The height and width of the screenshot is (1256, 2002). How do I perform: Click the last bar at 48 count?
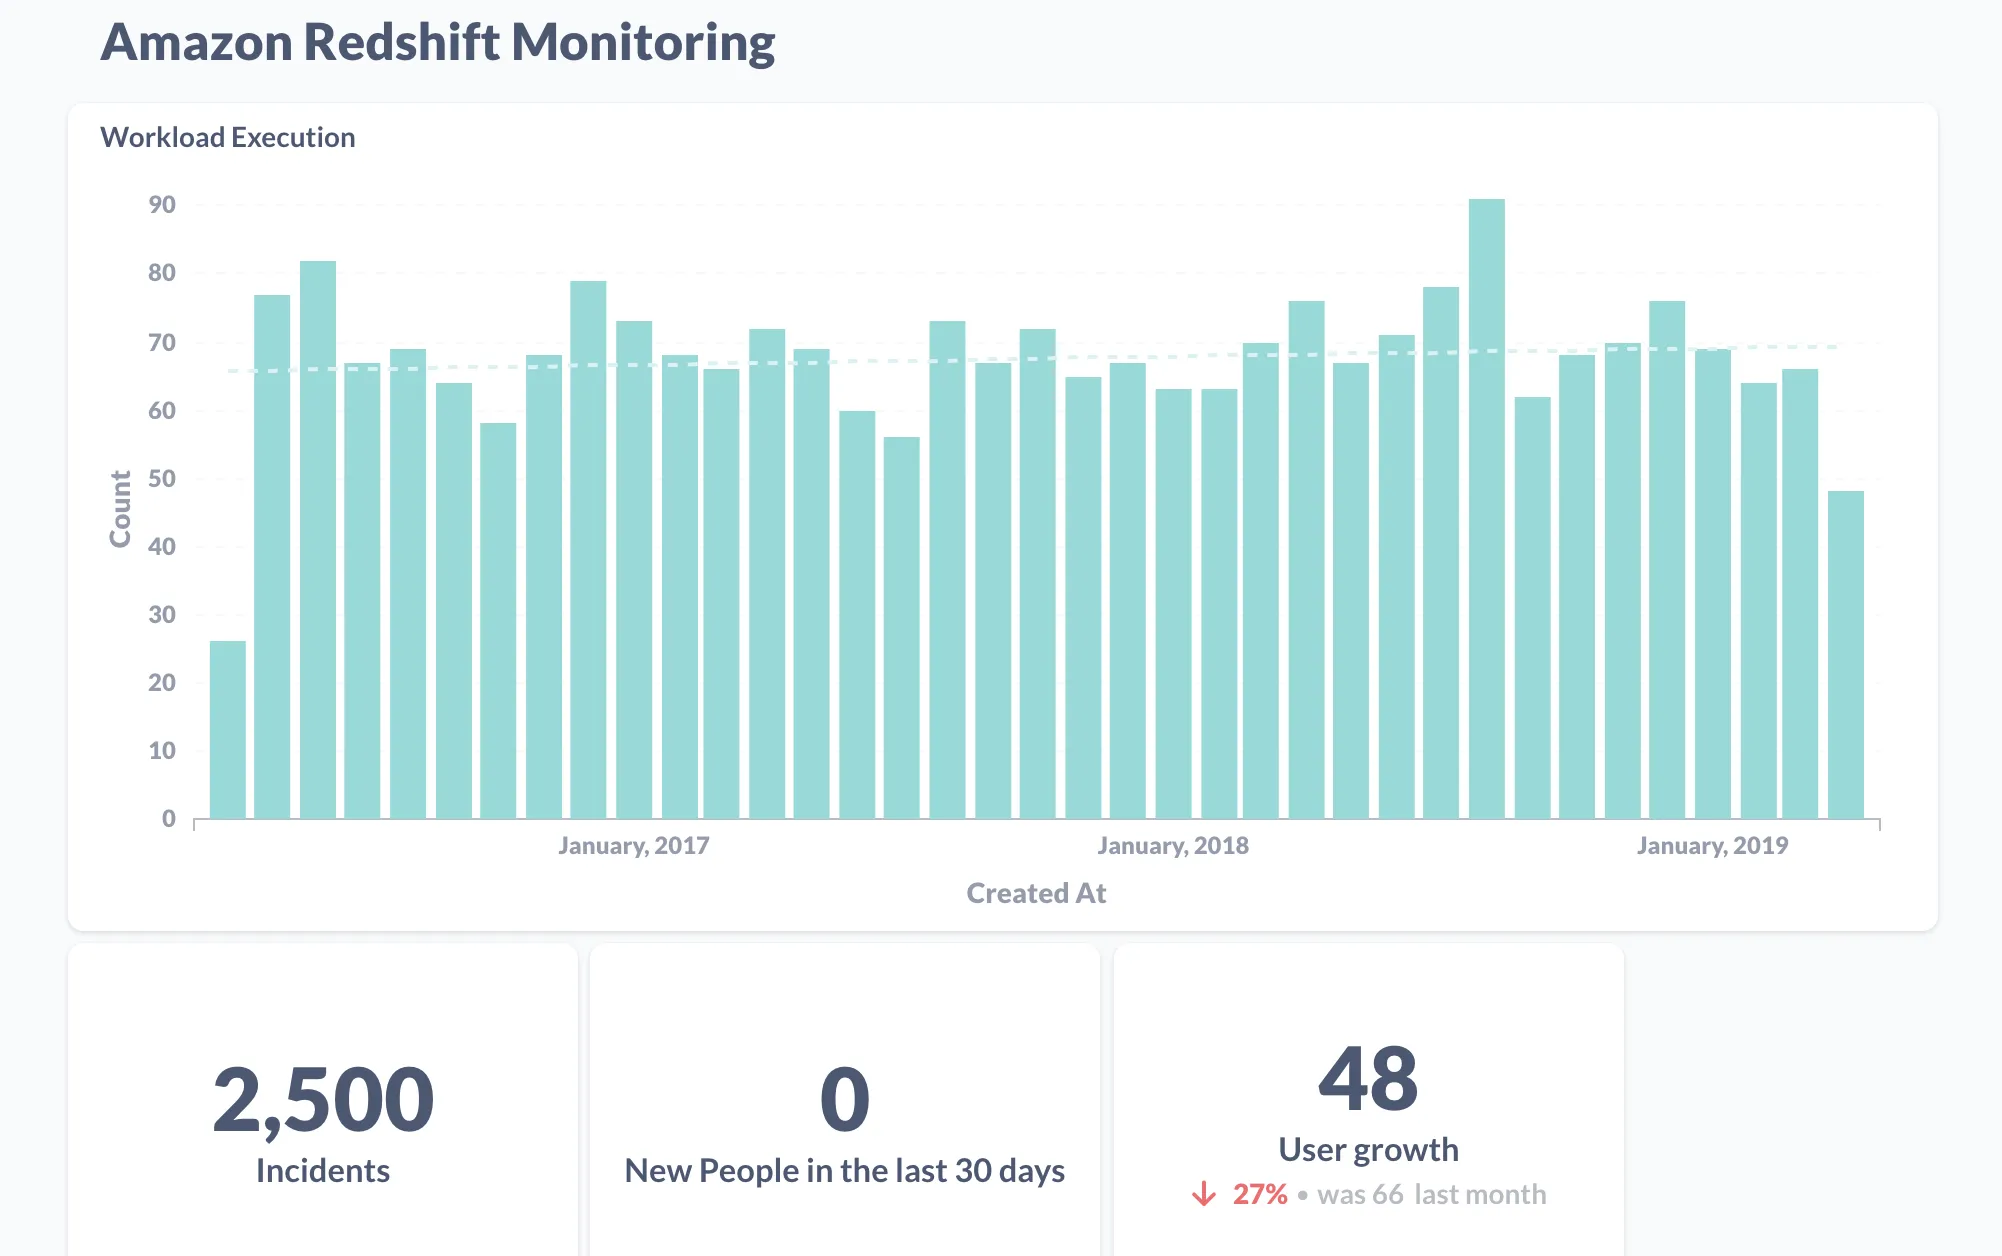coord(1846,655)
